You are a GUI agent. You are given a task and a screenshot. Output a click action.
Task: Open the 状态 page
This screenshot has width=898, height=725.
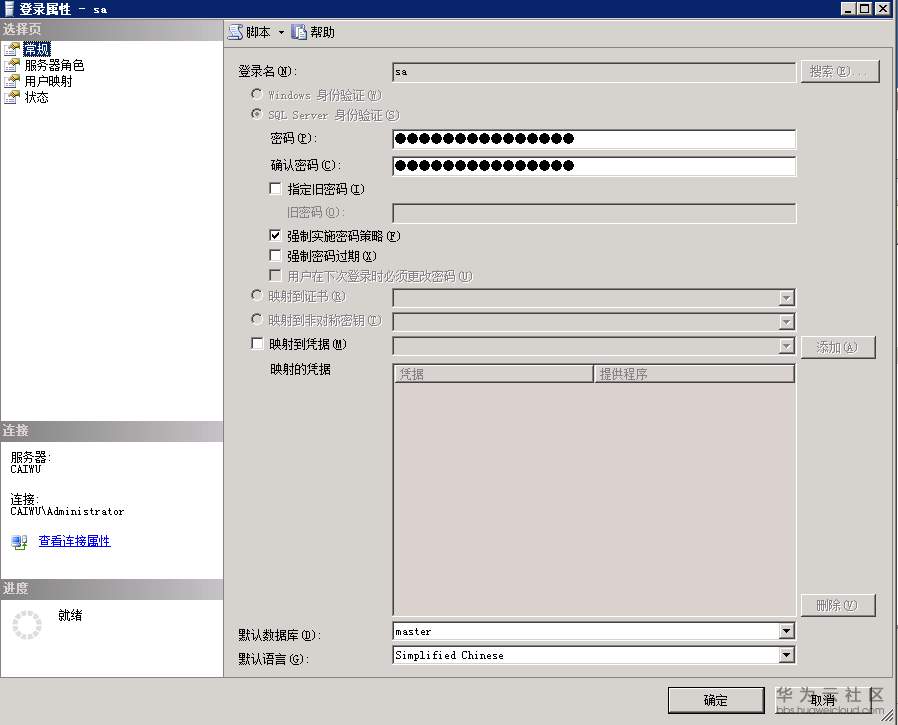click(x=37, y=97)
